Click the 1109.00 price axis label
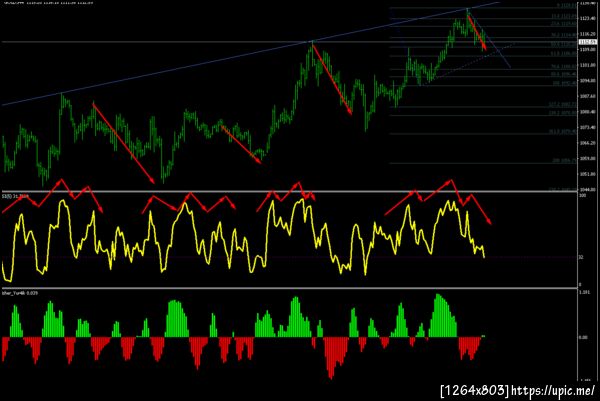Image resolution: width=600 pixels, height=401 pixels. tap(588, 50)
